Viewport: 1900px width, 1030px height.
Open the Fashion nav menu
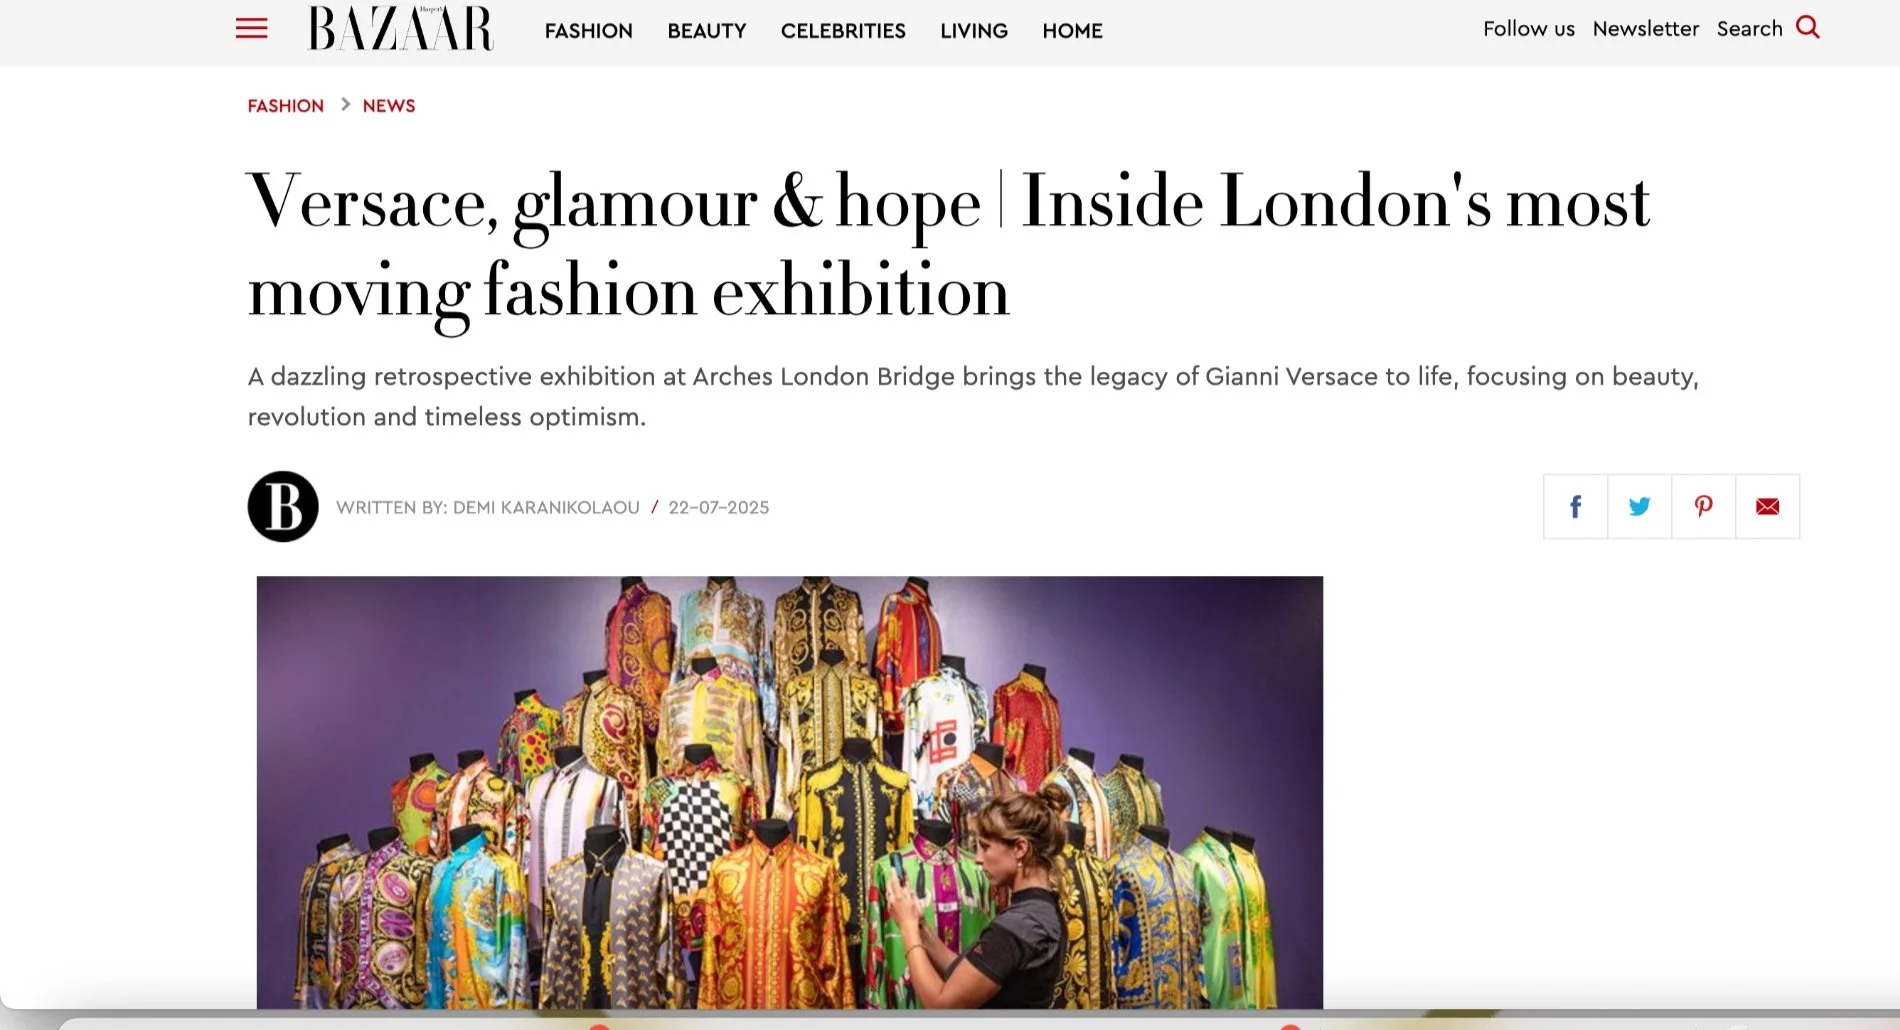[589, 31]
